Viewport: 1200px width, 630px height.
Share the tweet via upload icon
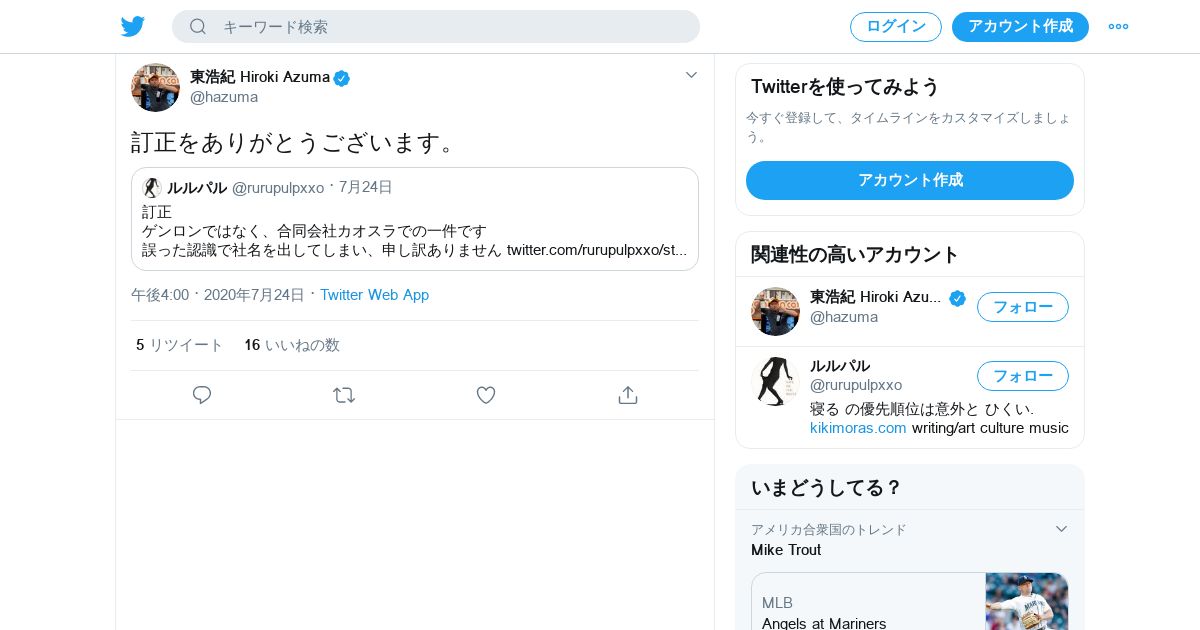coord(628,395)
